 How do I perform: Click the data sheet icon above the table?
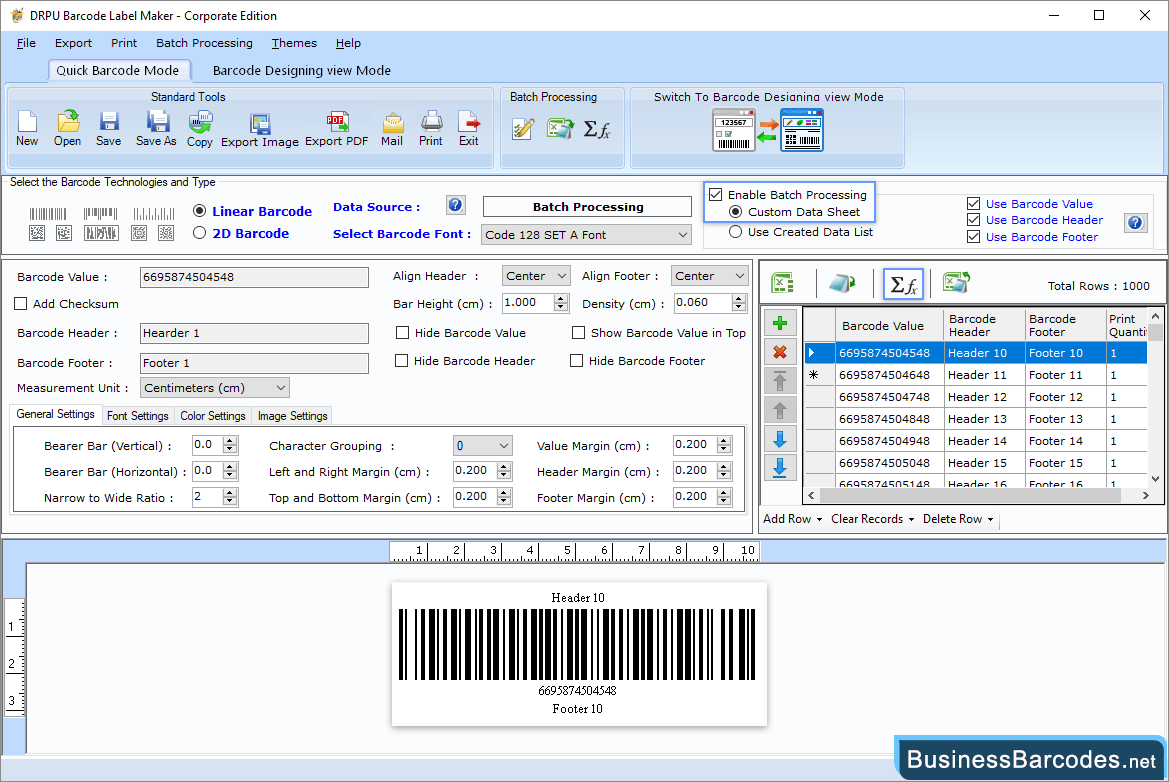pyautogui.click(x=842, y=283)
